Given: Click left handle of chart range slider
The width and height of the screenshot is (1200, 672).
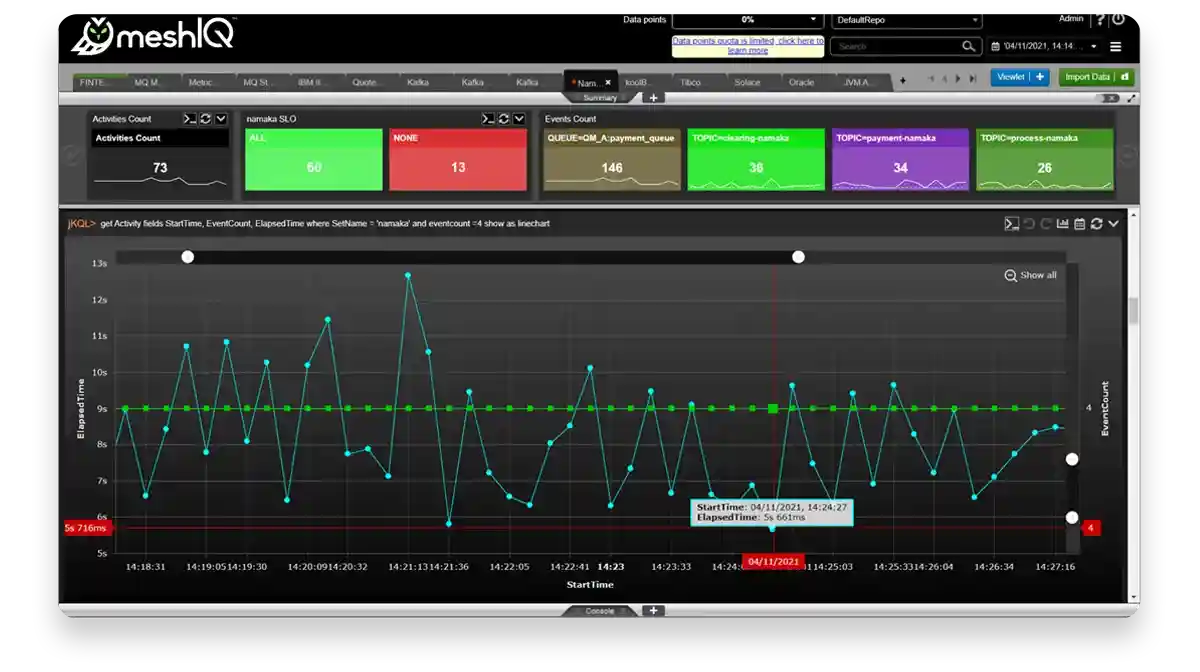Looking at the screenshot, I should click(187, 257).
